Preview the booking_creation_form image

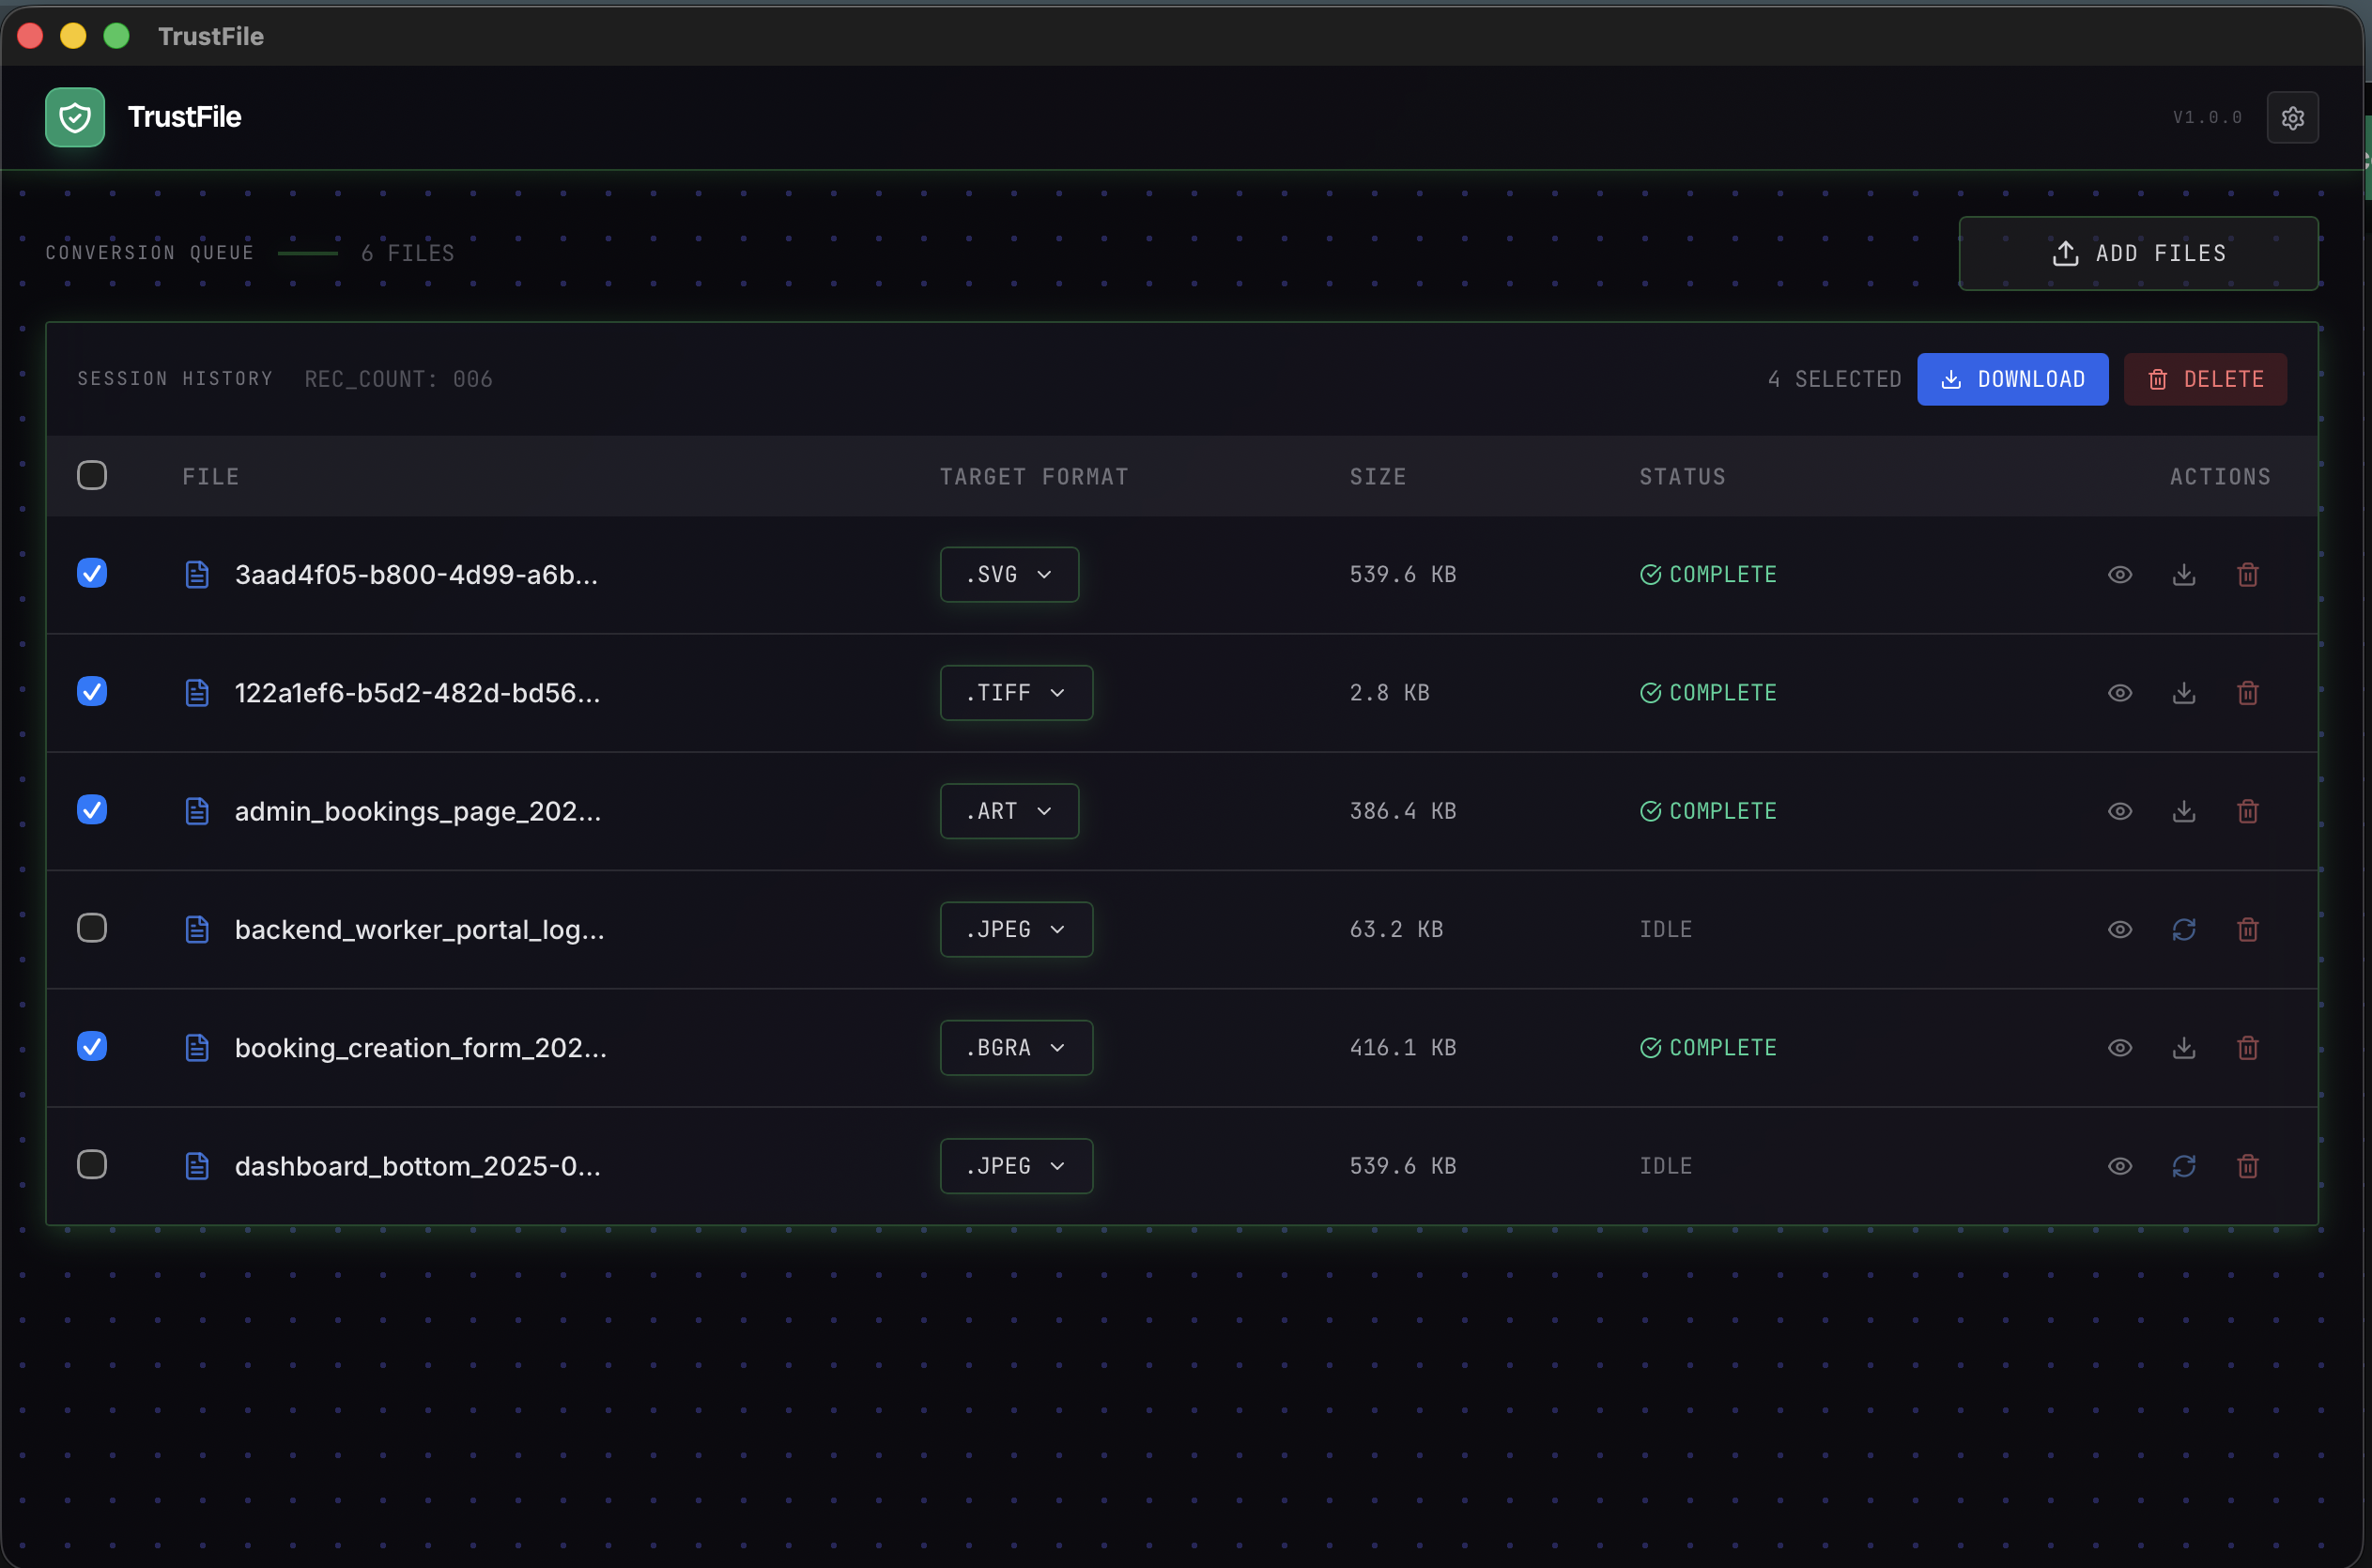[2120, 1047]
